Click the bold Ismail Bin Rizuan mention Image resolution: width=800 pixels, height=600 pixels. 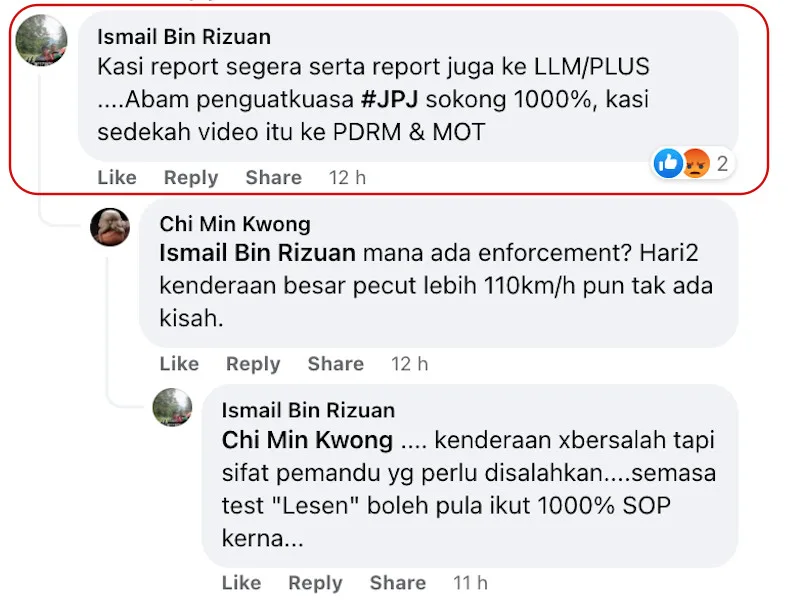coord(257,253)
